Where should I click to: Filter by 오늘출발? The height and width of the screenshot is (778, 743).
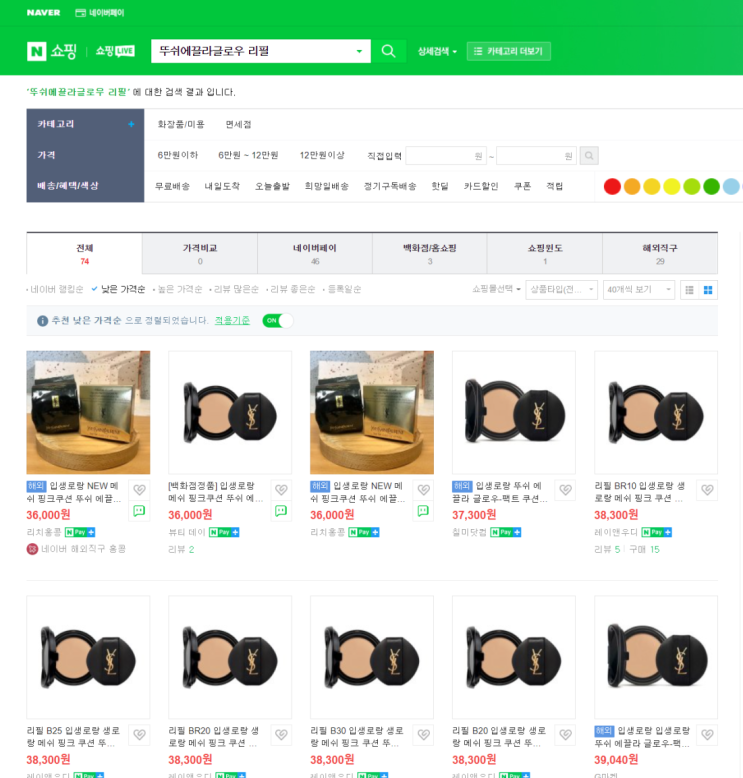(272, 186)
